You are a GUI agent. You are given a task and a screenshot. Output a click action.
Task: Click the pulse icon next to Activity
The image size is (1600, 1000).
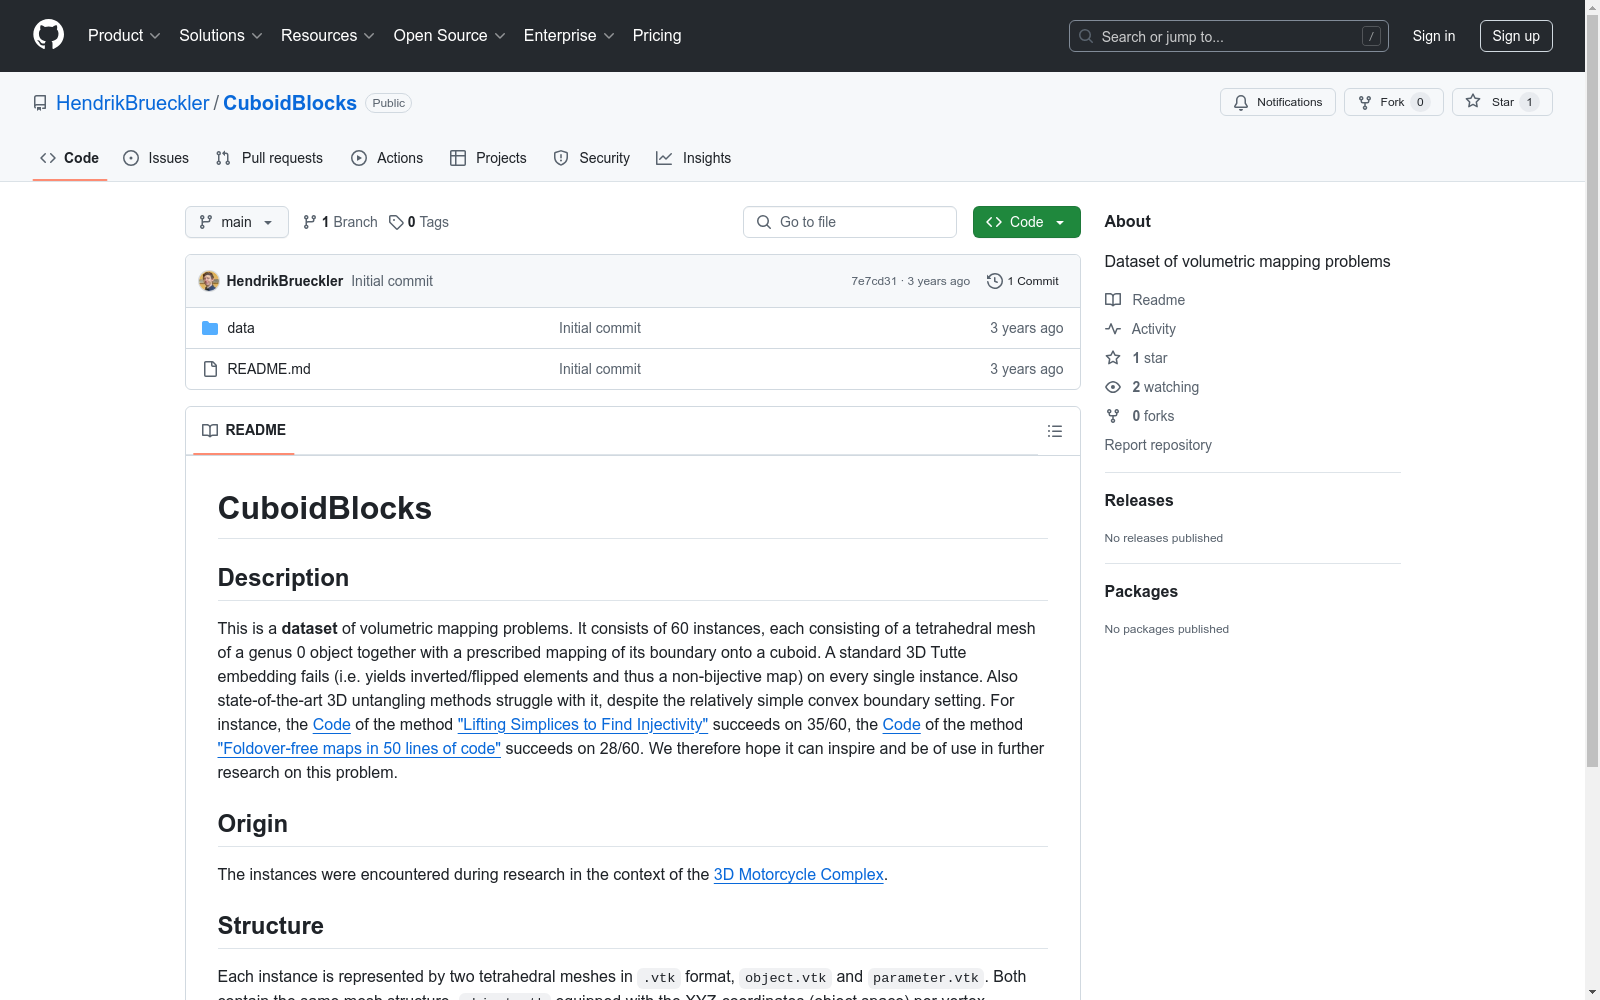pos(1113,329)
